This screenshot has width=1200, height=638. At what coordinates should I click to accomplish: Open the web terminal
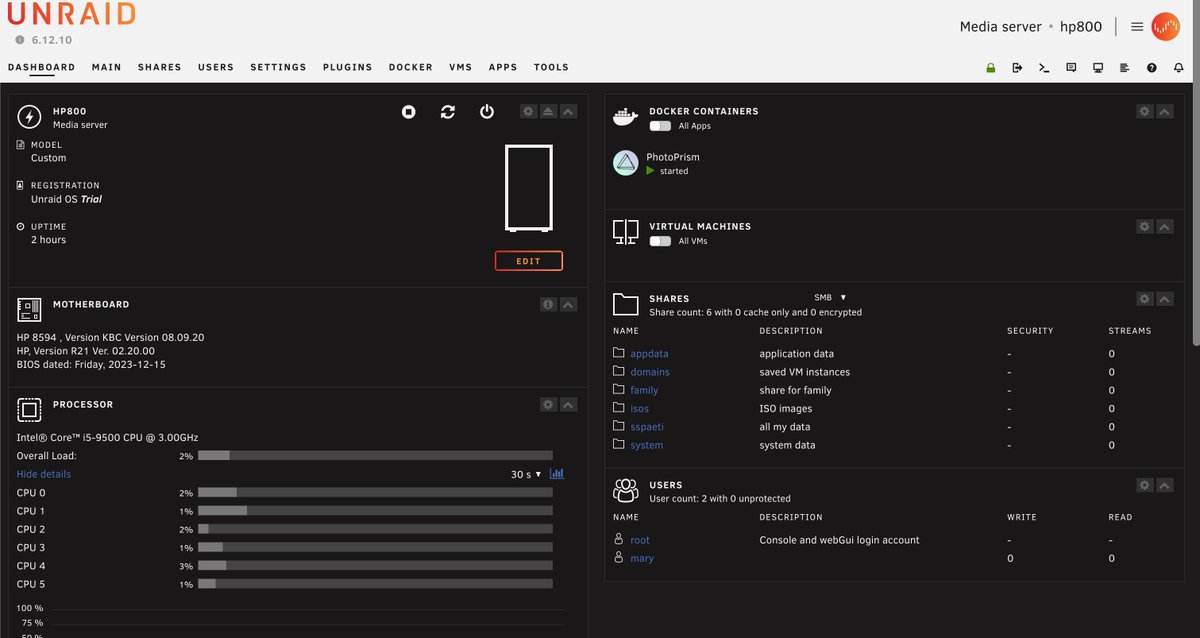[x=1044, y=67]
